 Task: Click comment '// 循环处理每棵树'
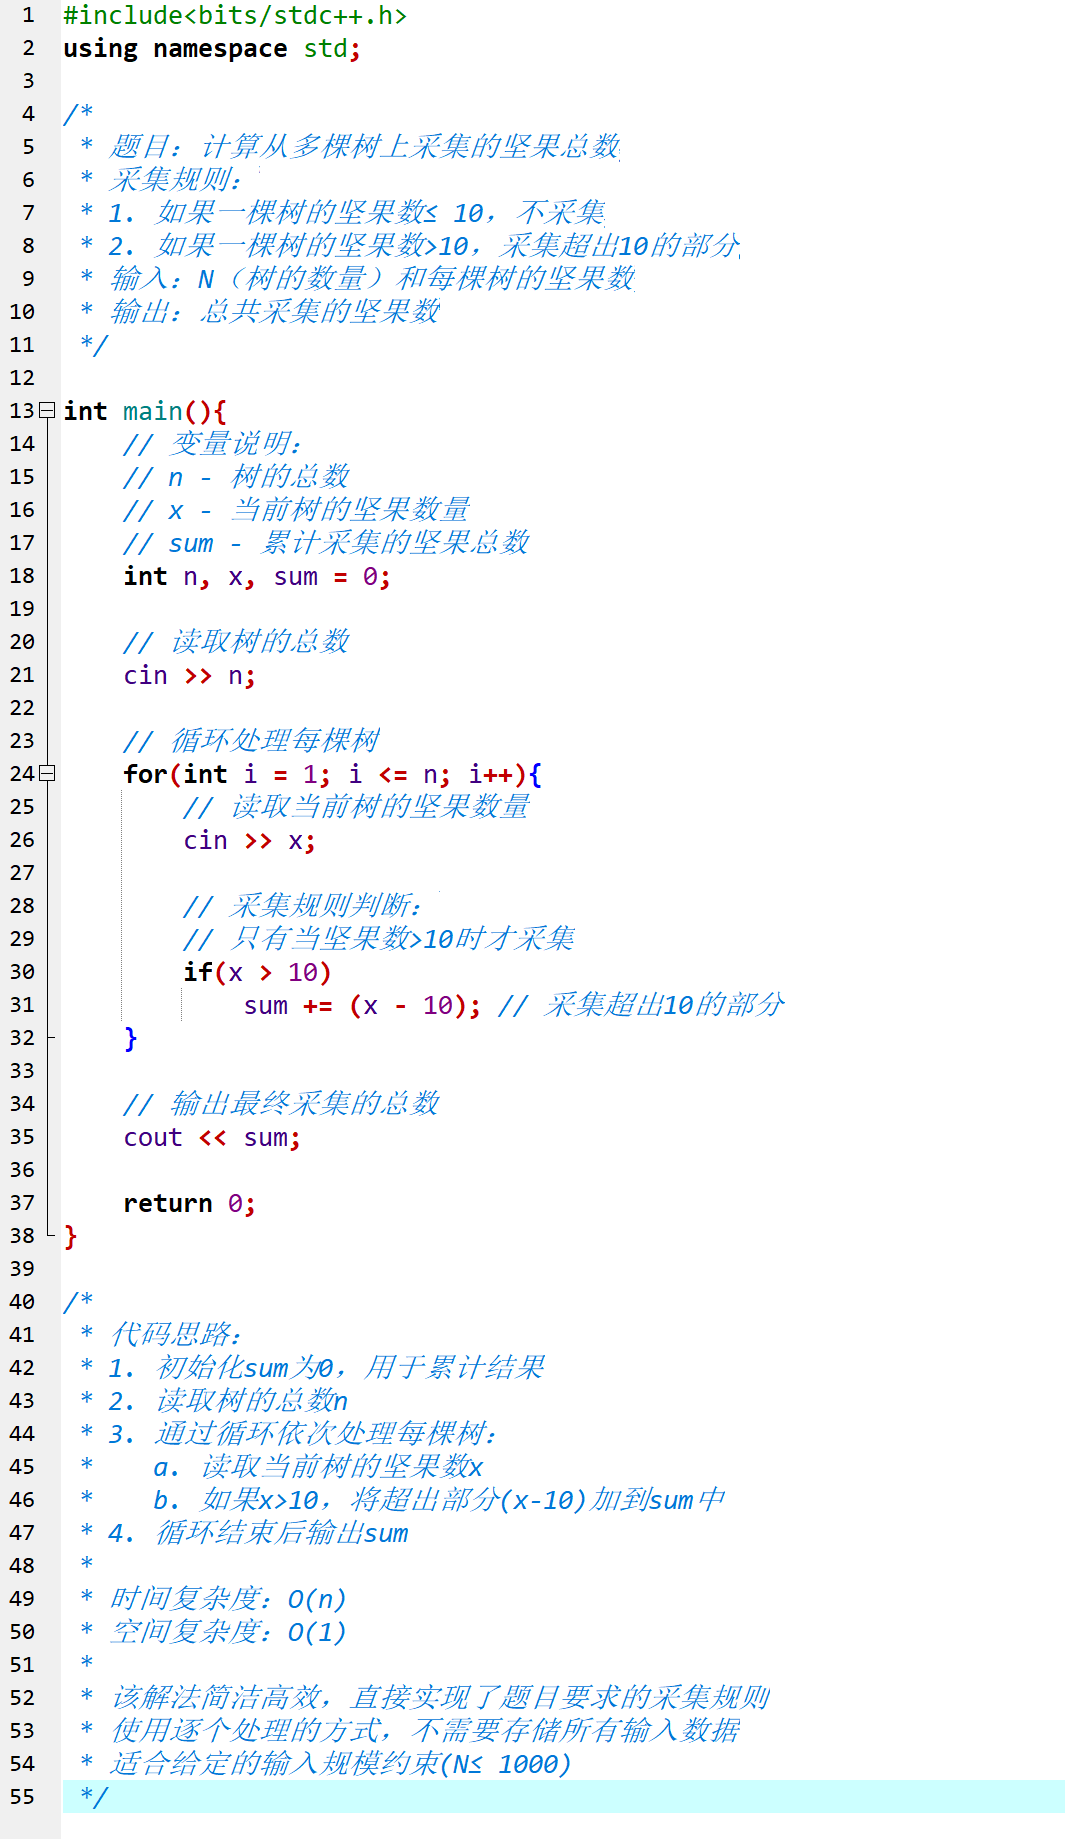click(252, 741)
